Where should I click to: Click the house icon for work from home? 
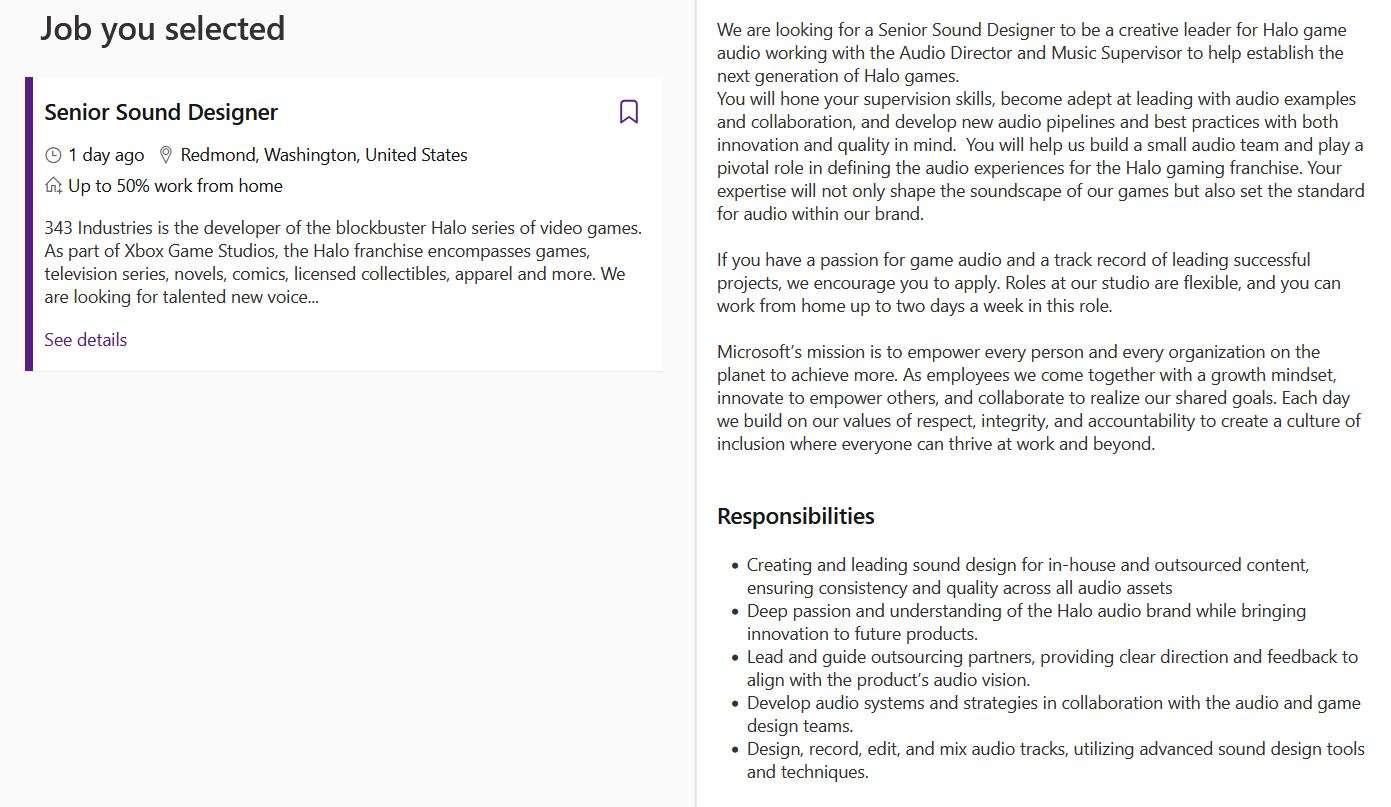[x=54, y=185]
